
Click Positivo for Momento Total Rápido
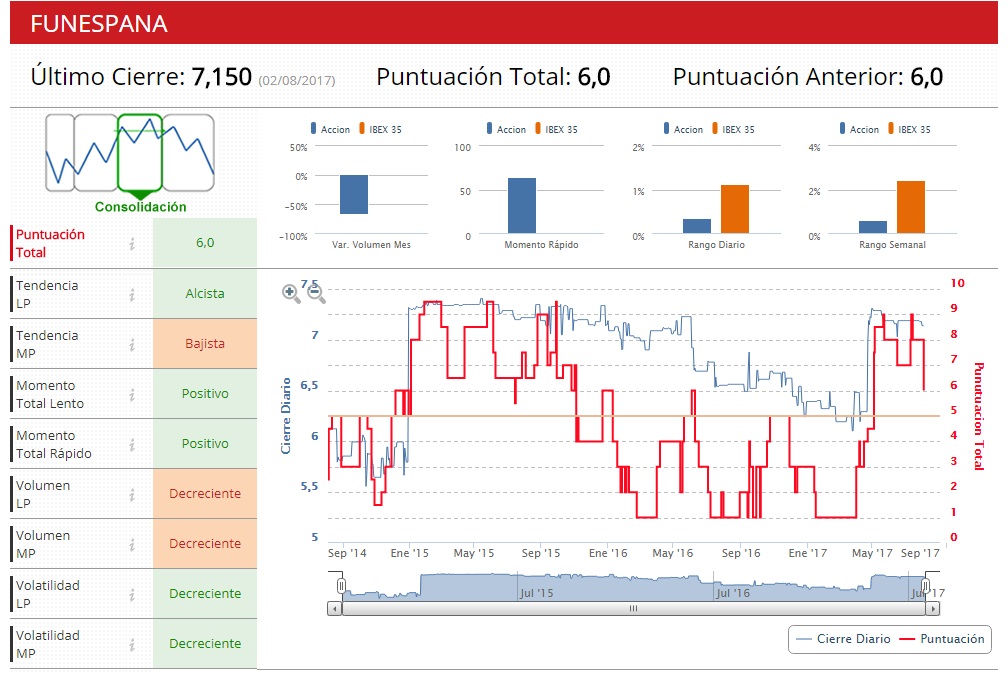pos(205,444)
